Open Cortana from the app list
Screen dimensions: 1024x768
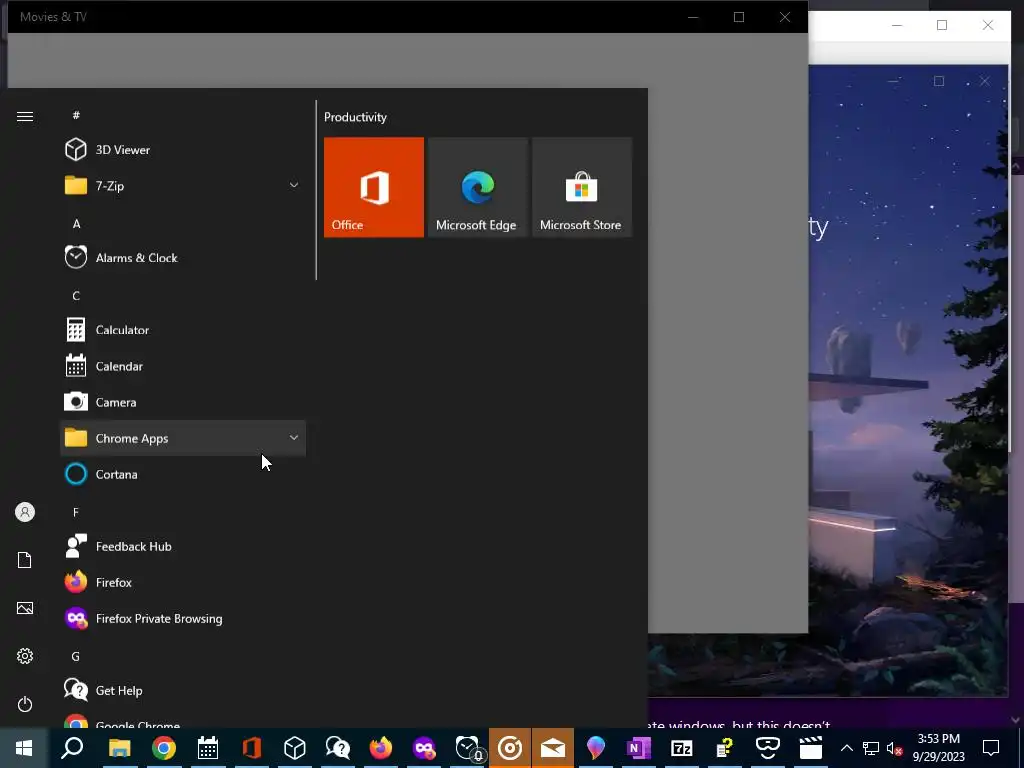(183, 474)
